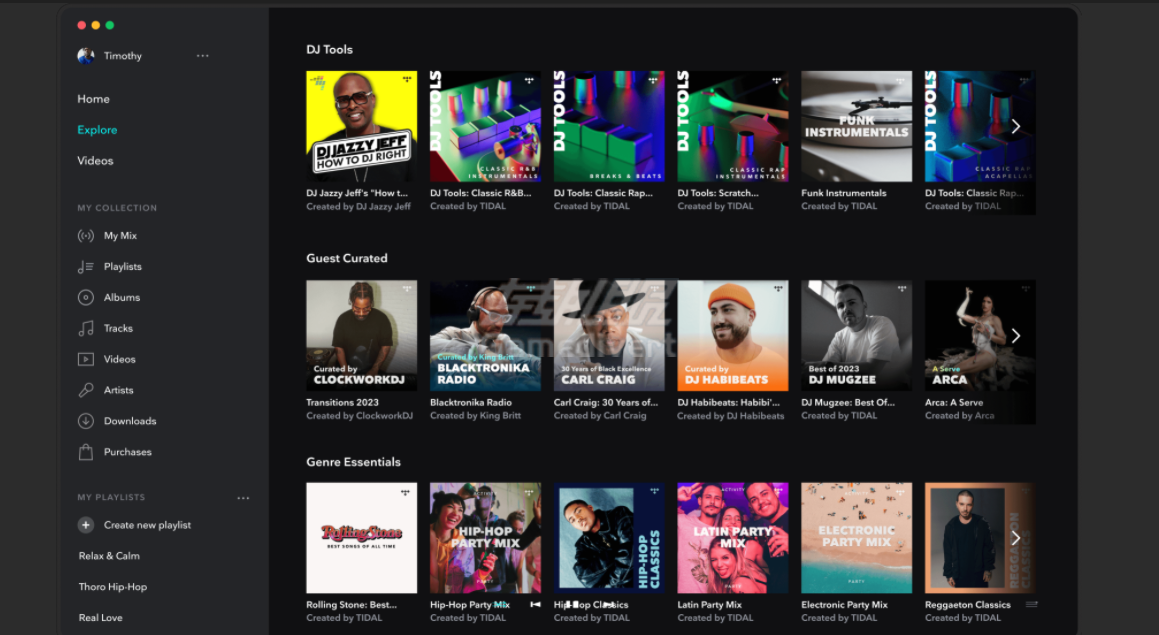
Task: Click Timothy's profile avatar
Action: 86,56
